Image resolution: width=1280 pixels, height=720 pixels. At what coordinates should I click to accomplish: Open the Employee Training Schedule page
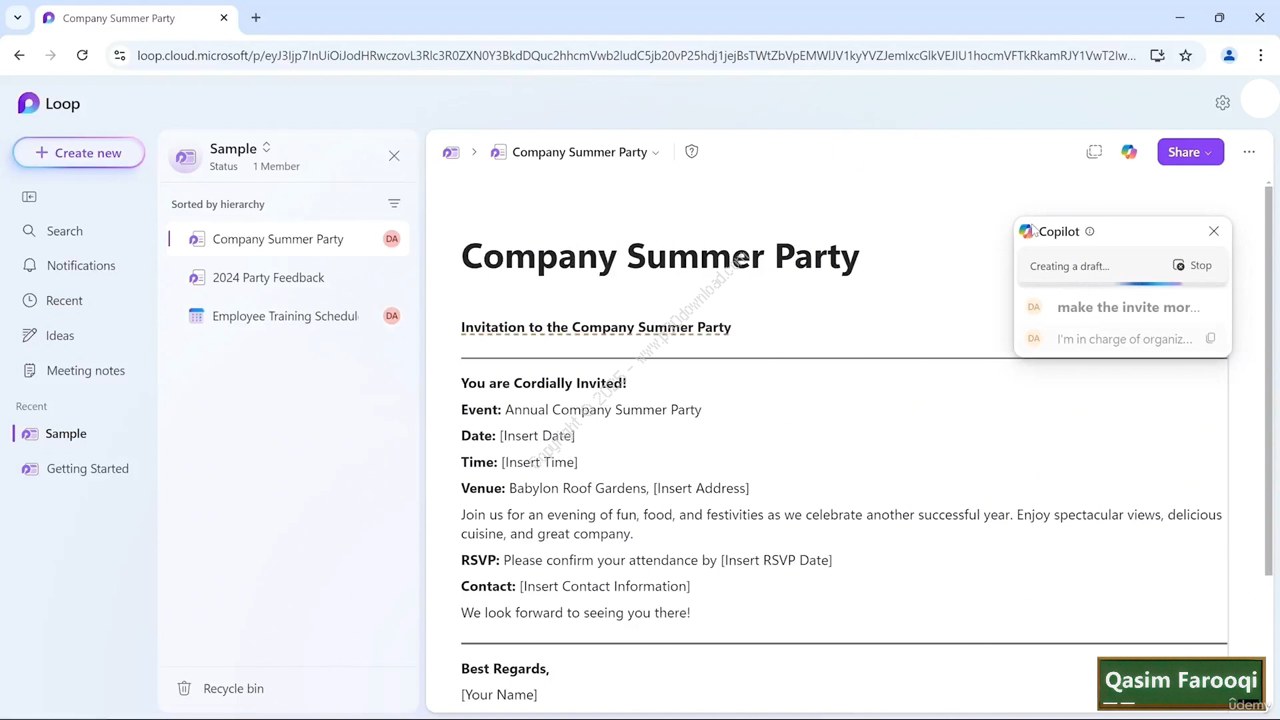pyautogui.click(x=288, y=316)
